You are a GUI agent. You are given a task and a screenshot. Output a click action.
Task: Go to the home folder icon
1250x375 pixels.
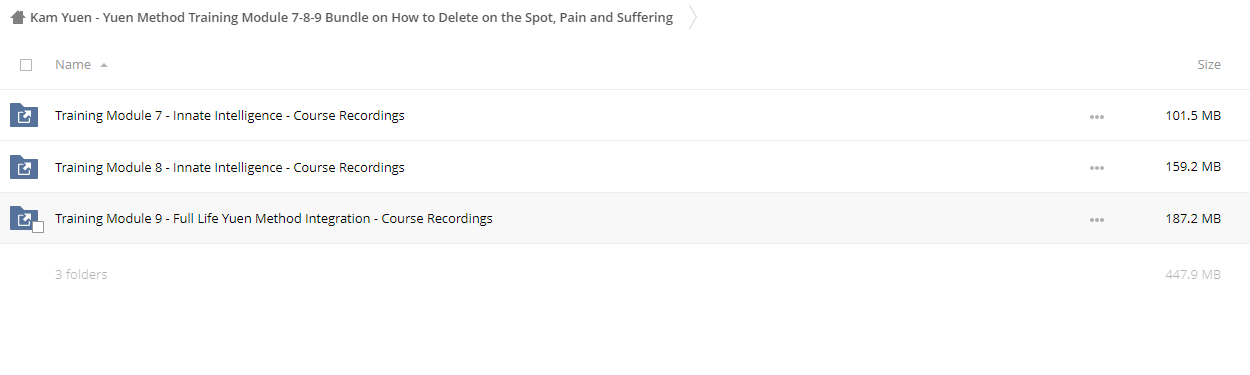coord(17,18)
